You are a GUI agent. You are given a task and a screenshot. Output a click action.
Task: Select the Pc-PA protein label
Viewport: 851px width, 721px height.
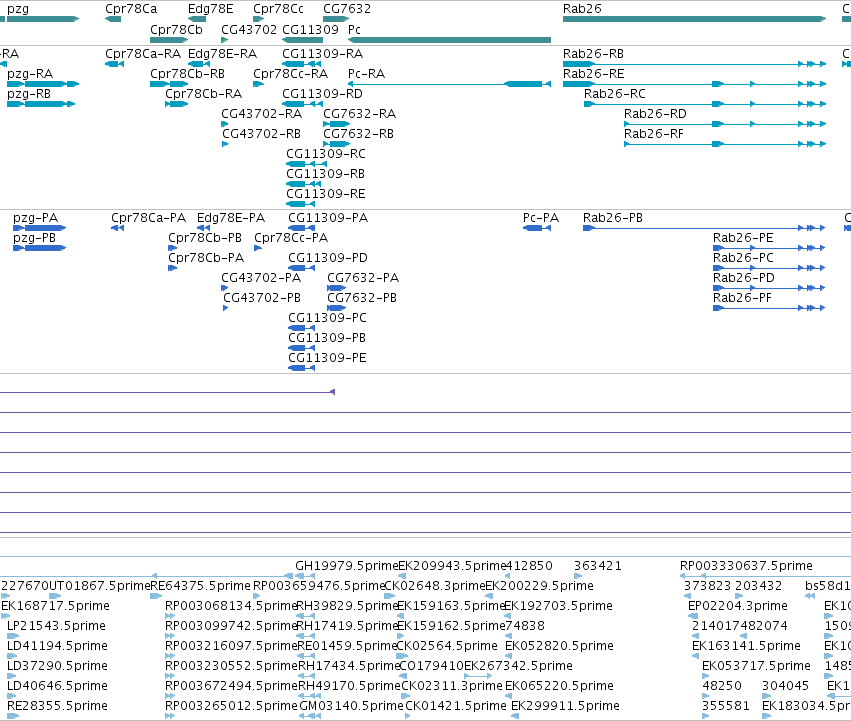(541, 218)
